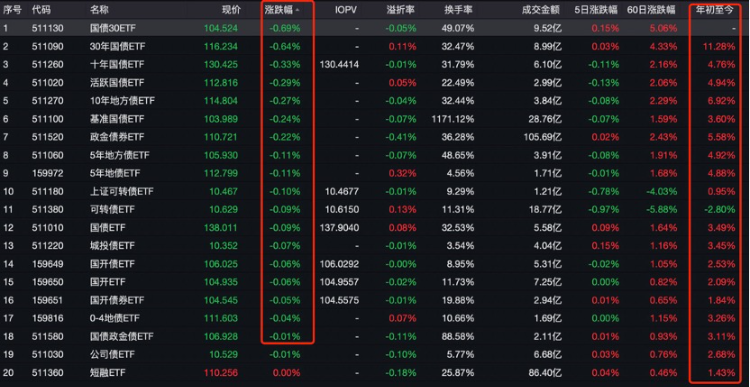750x387 pixels.
Task: Sort table by 现价 column
Action: 232,10
